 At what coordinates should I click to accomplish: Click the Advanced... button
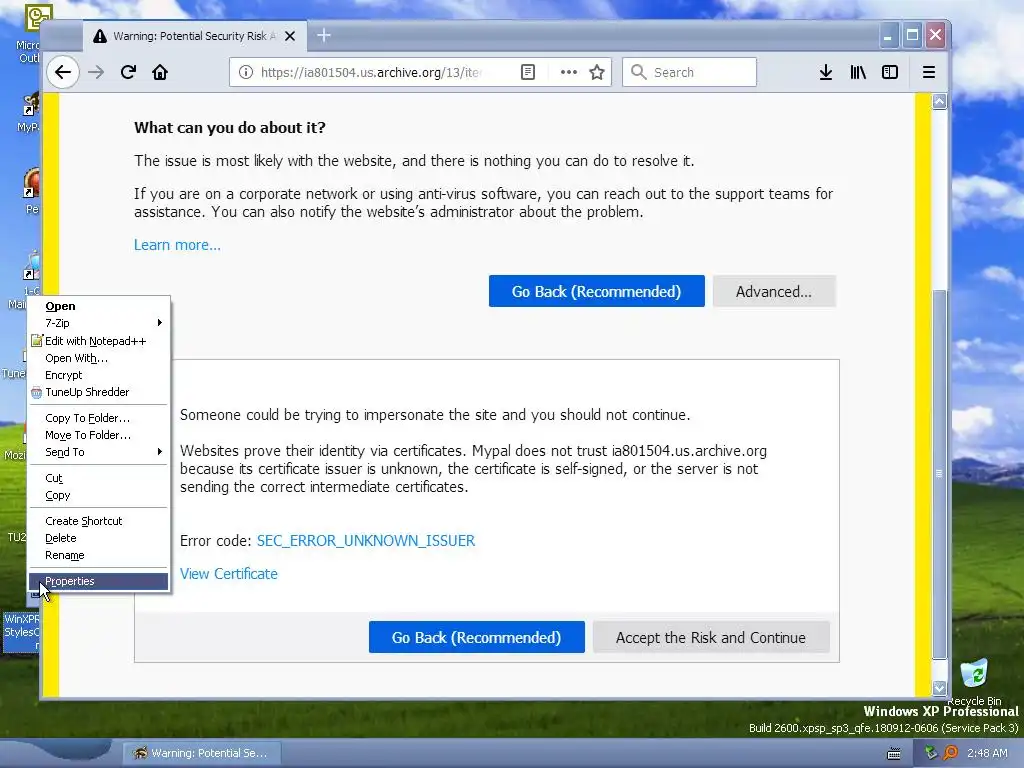pyautogui.click(x=774, y=291)
